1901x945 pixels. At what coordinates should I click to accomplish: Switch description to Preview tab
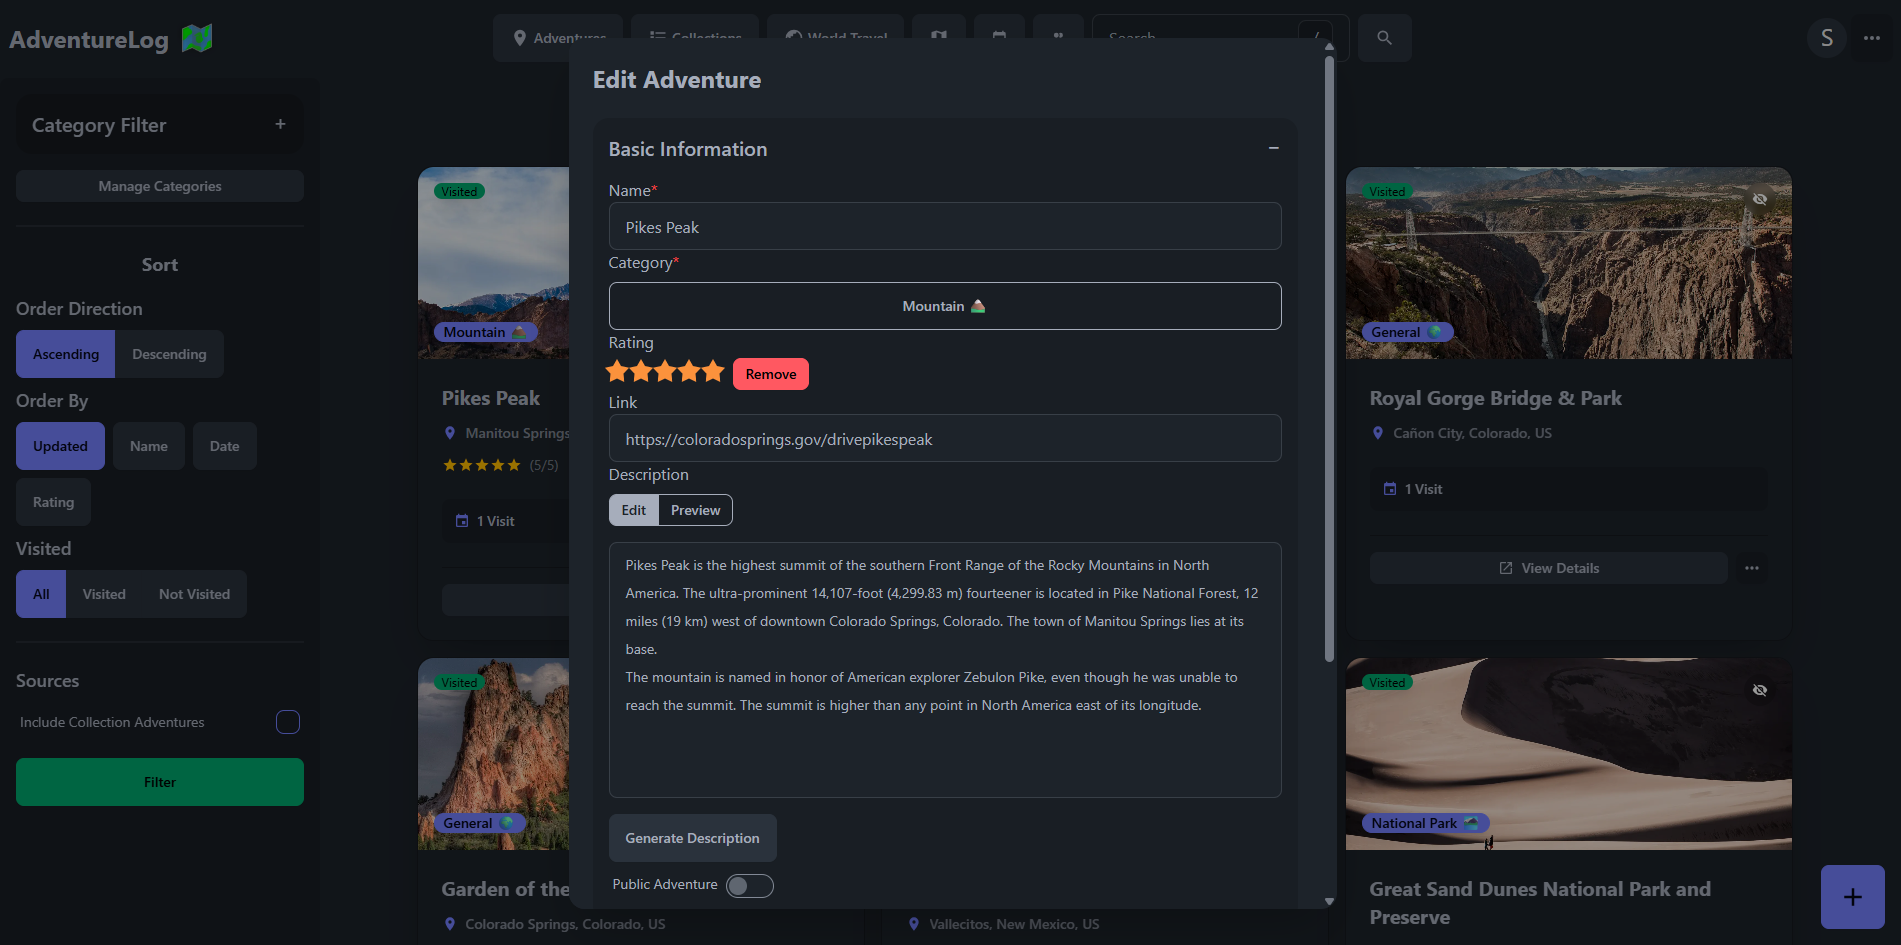(x=695, y=510)
